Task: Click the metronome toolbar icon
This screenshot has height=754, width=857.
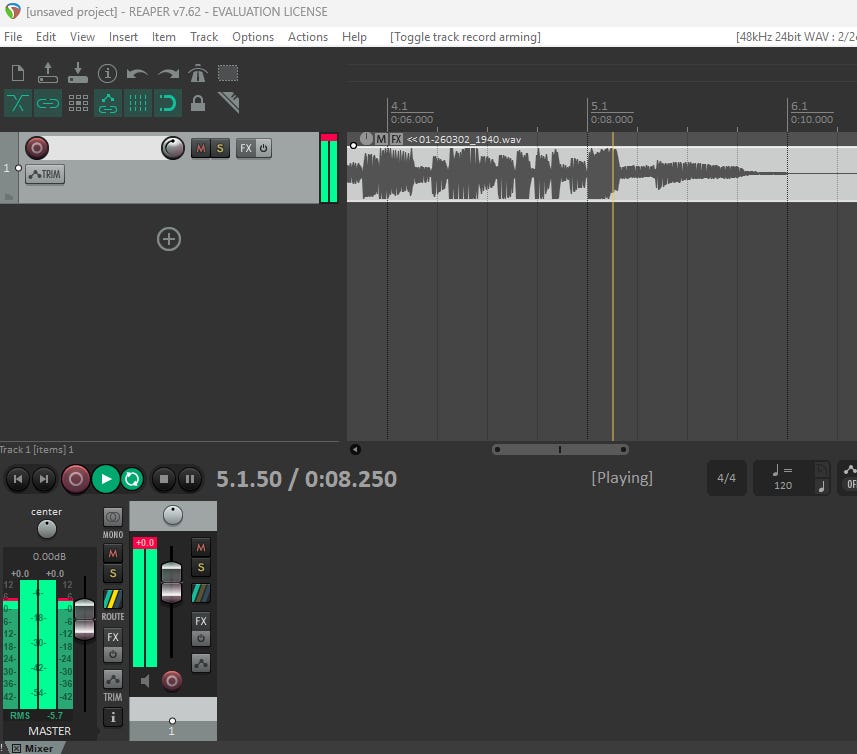Action: click(198, 73)
